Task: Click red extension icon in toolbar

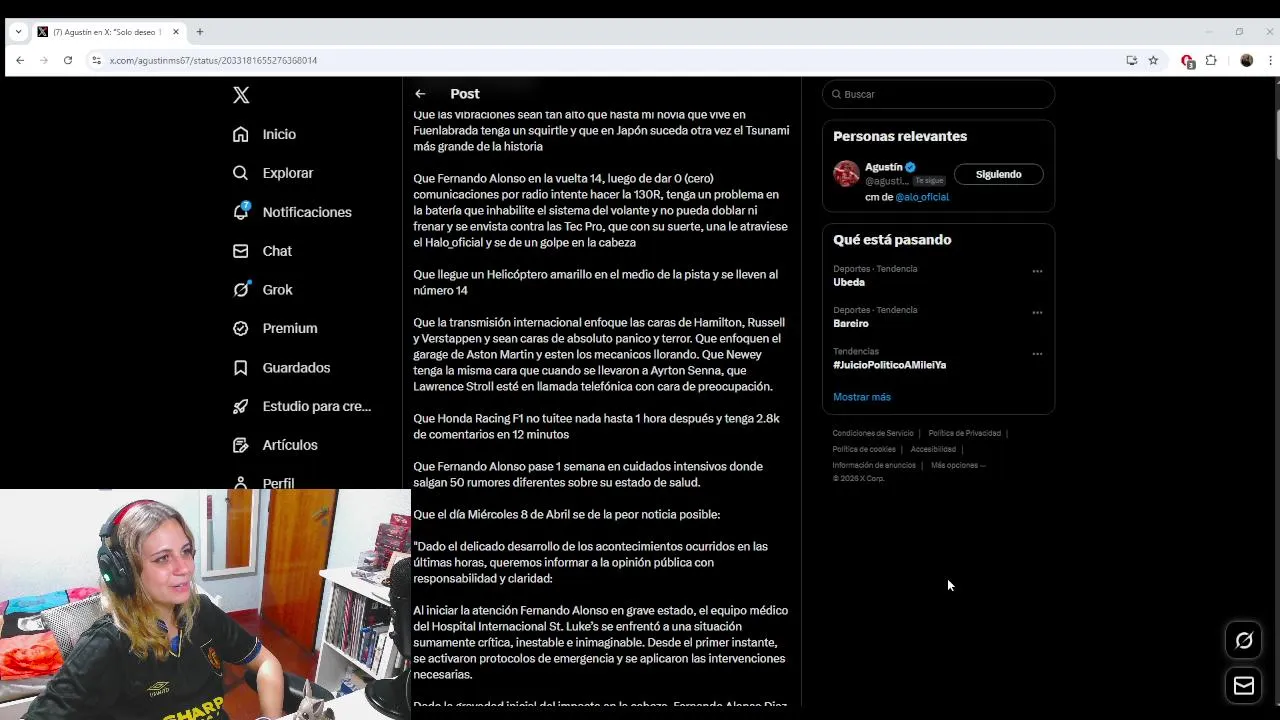Action: coord(1187,60)
